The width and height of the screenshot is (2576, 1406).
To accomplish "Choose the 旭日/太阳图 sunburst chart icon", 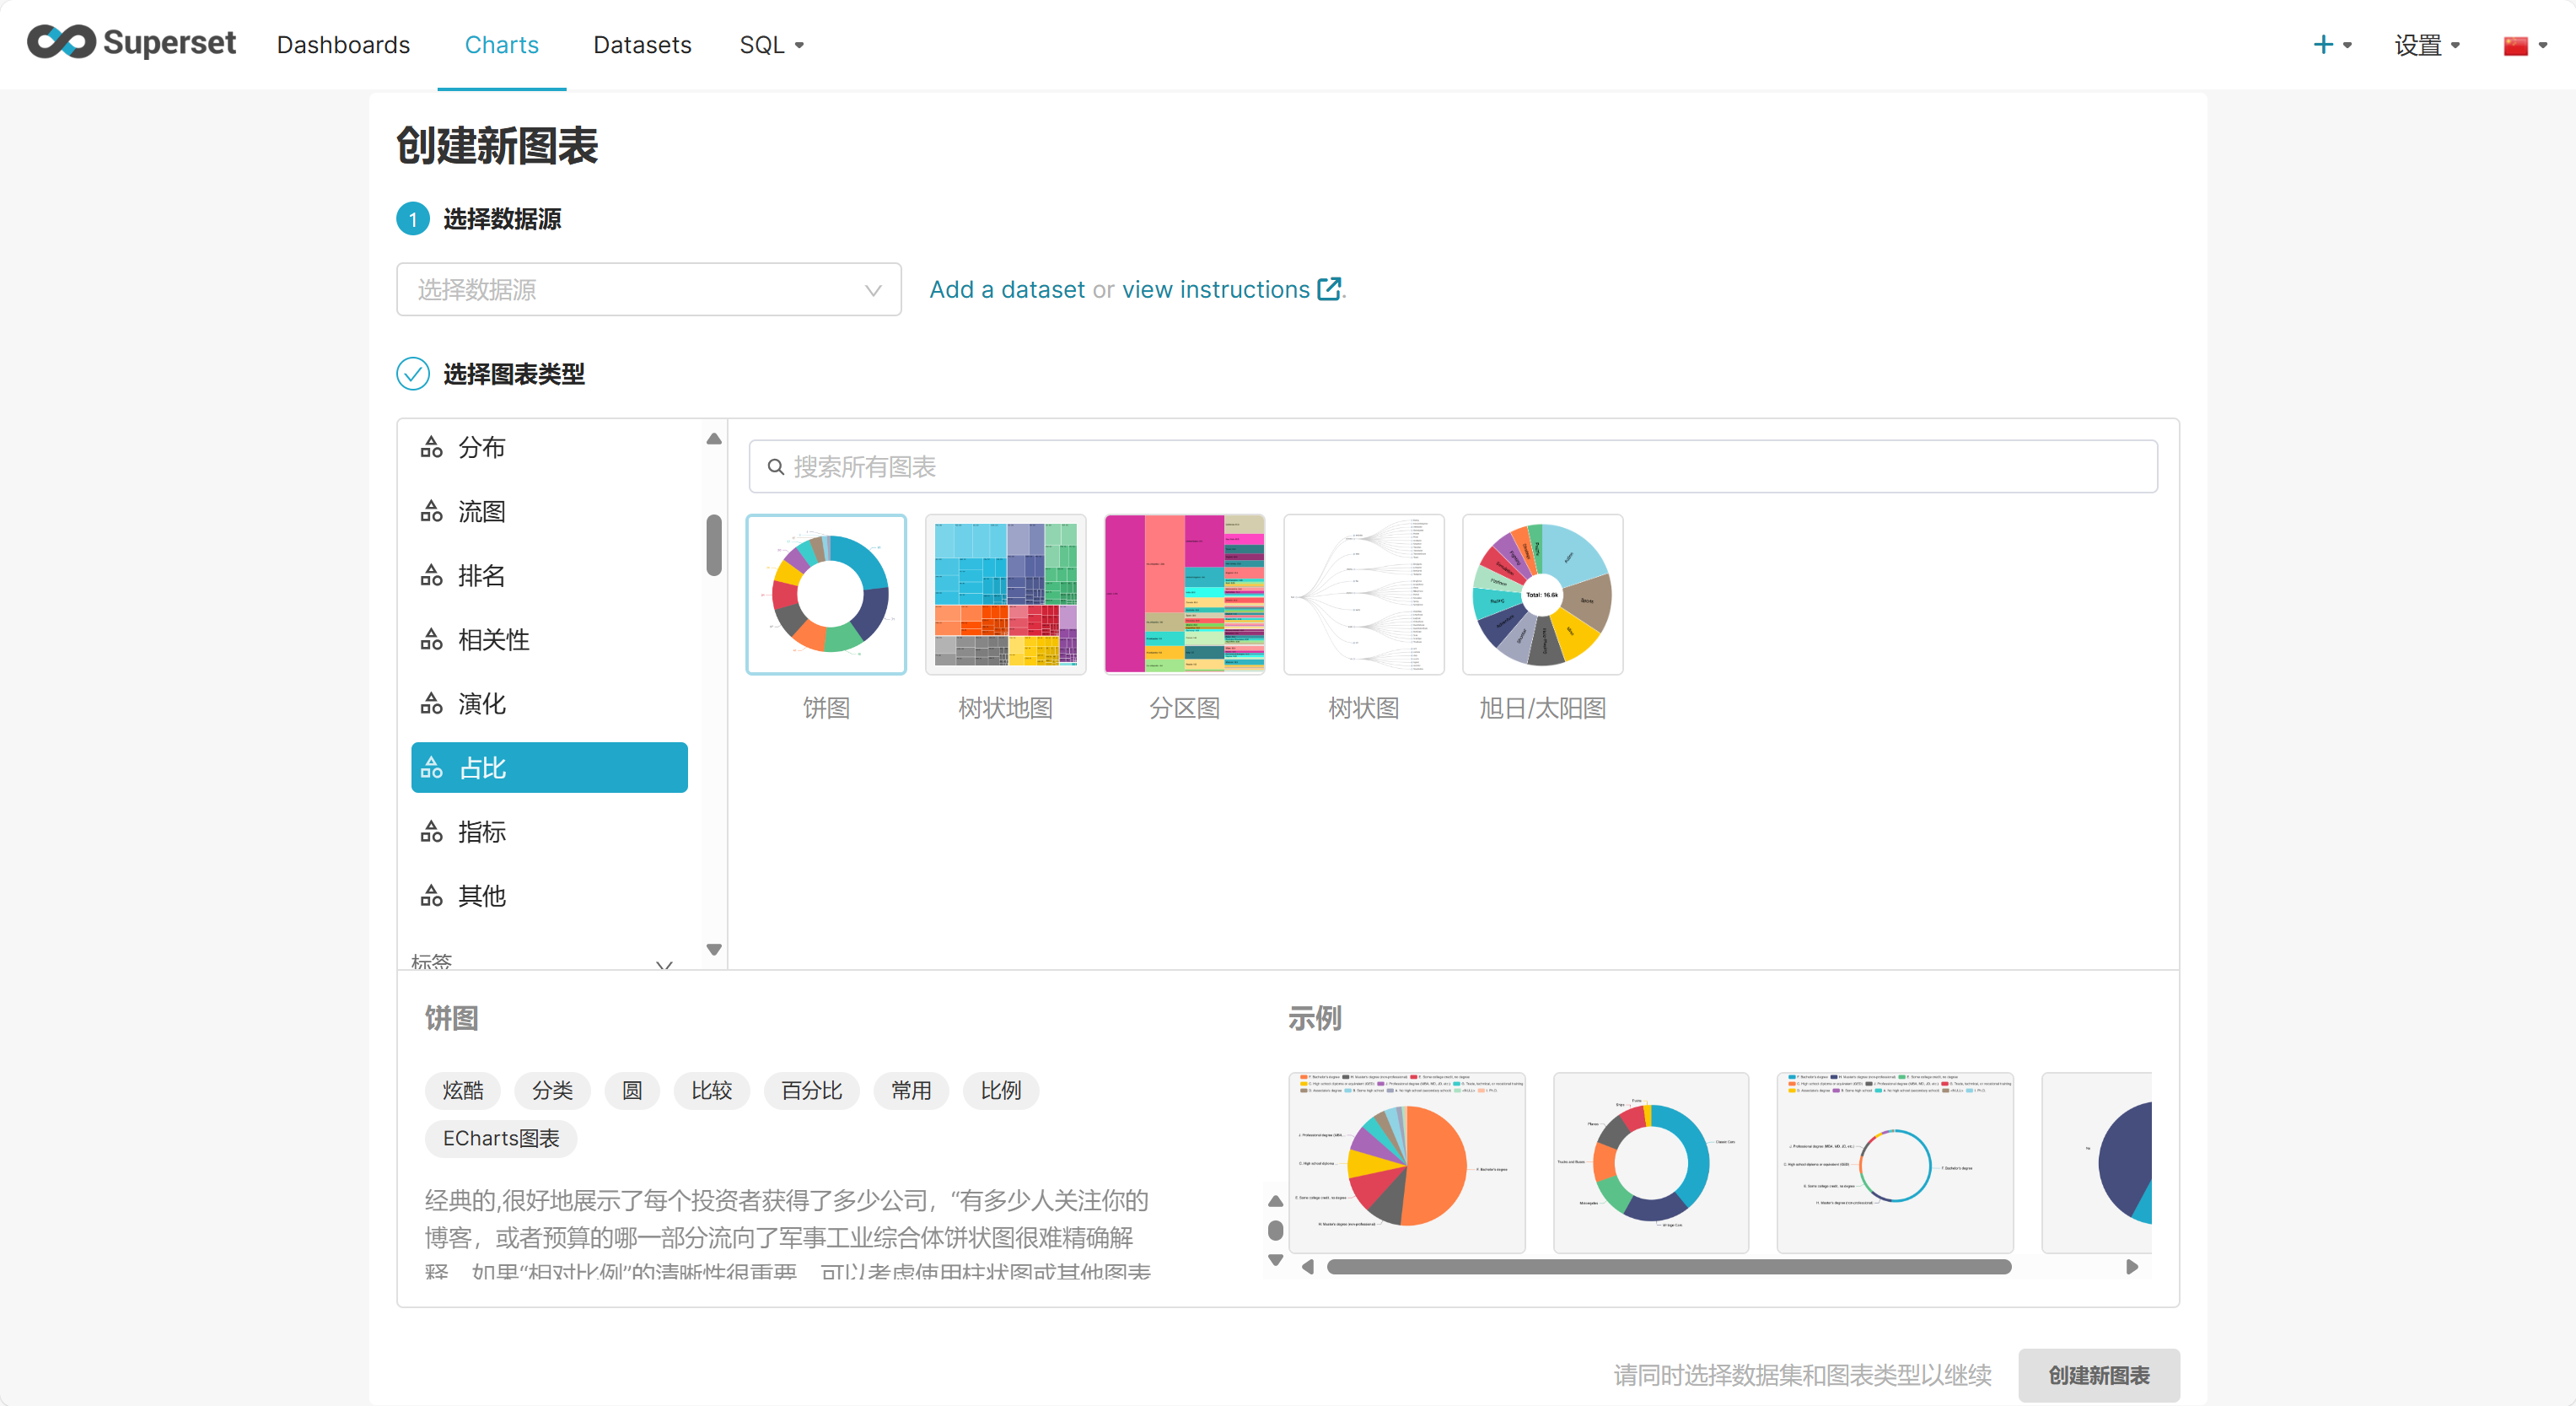I will (1542, 594).
